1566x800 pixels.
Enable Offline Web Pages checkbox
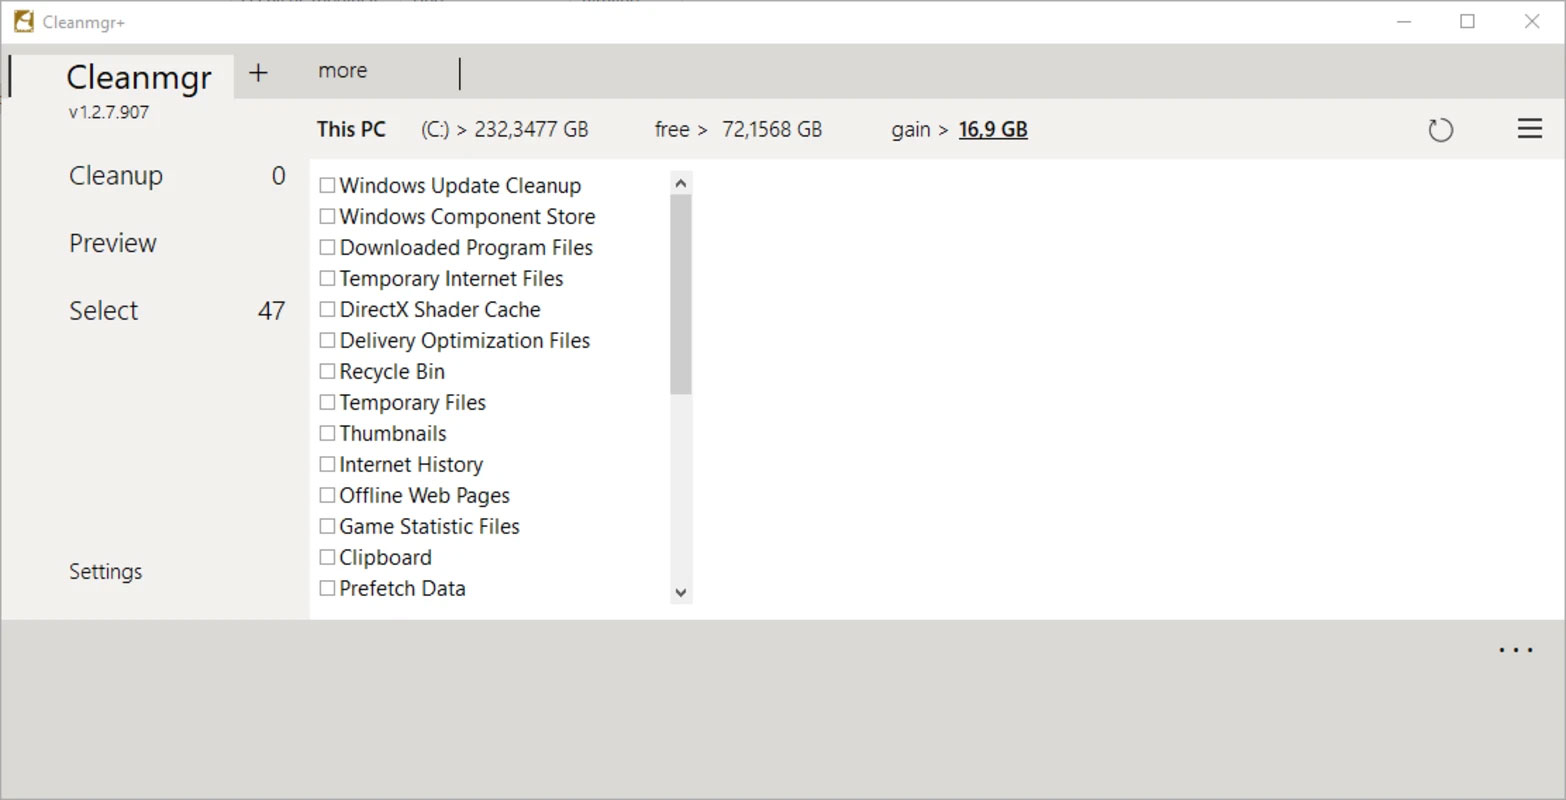pyautogui.click(x=327, y=495)
